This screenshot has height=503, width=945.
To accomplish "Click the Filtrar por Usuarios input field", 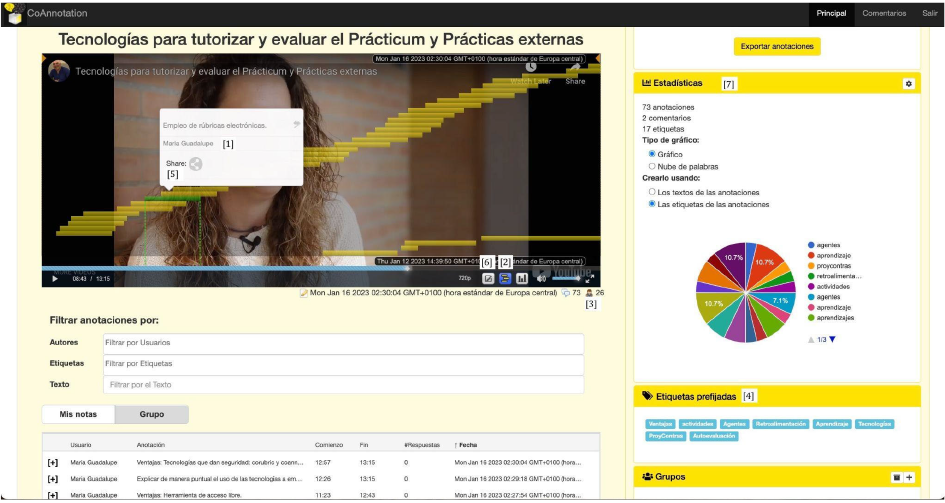I will 343,343.
